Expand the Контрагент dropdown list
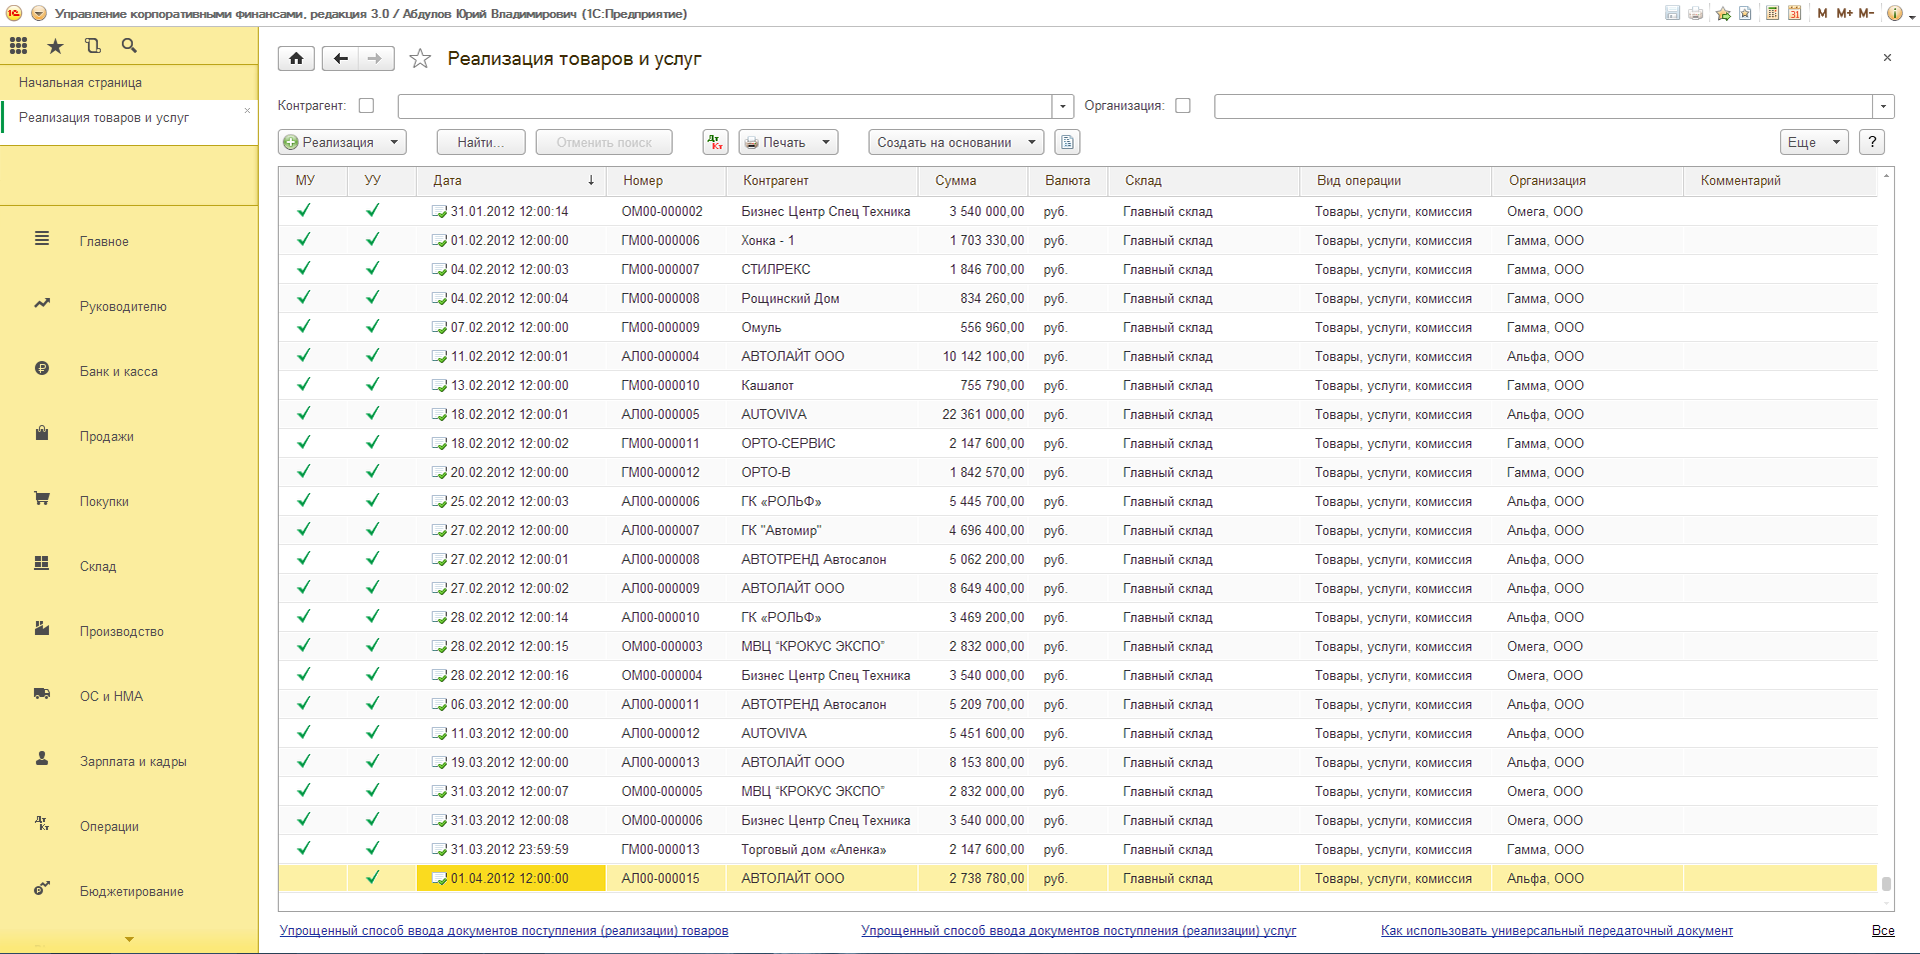 click(x=1063, y=106)
